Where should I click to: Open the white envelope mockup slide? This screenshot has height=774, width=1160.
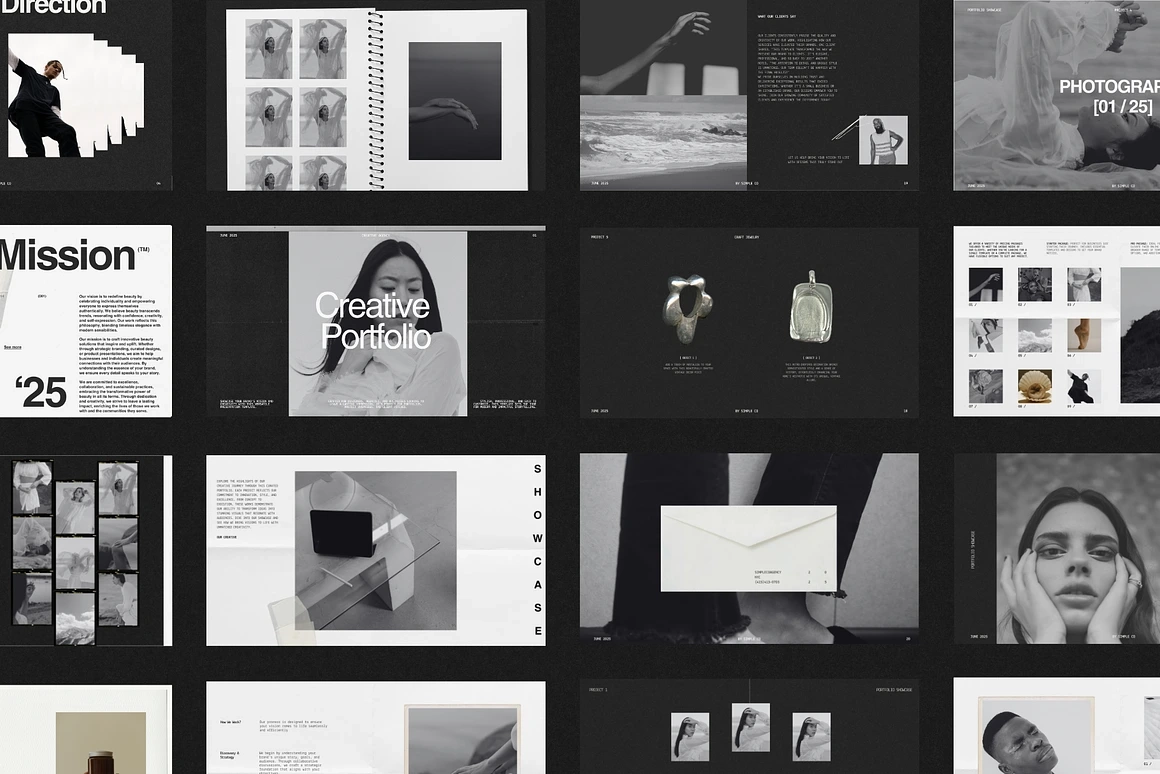748,548
